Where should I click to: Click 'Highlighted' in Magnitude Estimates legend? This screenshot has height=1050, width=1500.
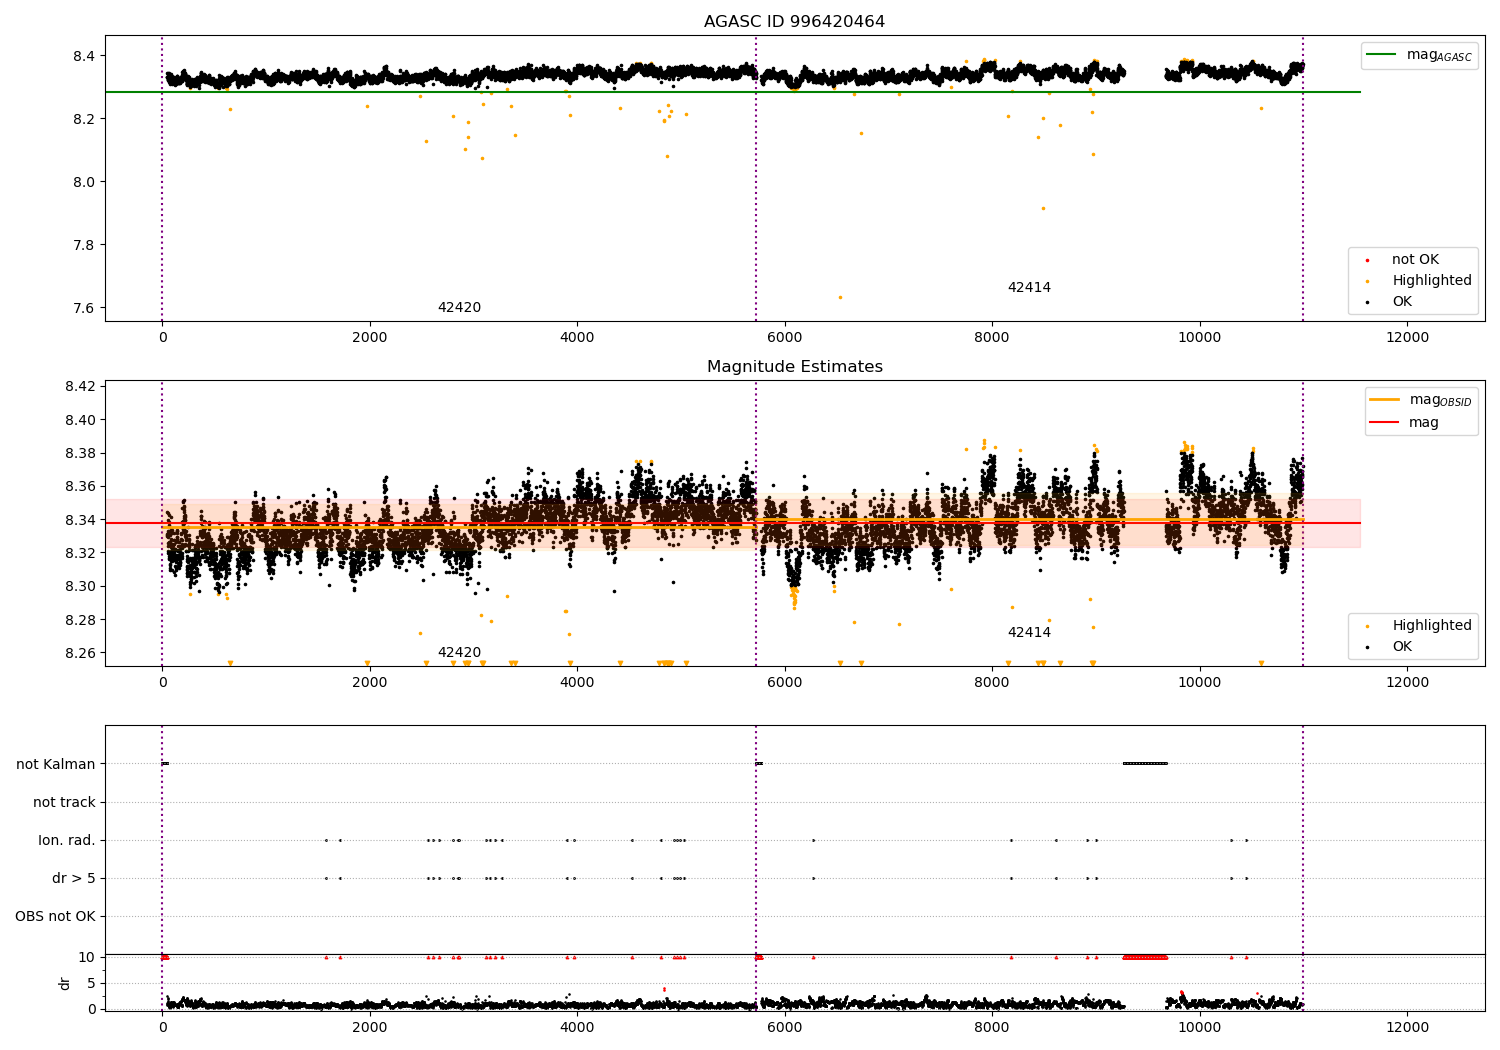coord(1431,626)
